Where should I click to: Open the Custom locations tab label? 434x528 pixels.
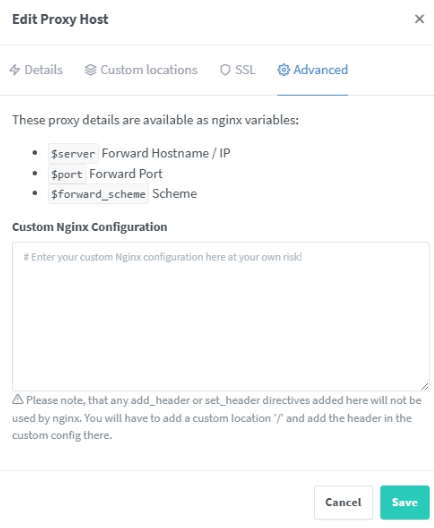coord(149,70)
